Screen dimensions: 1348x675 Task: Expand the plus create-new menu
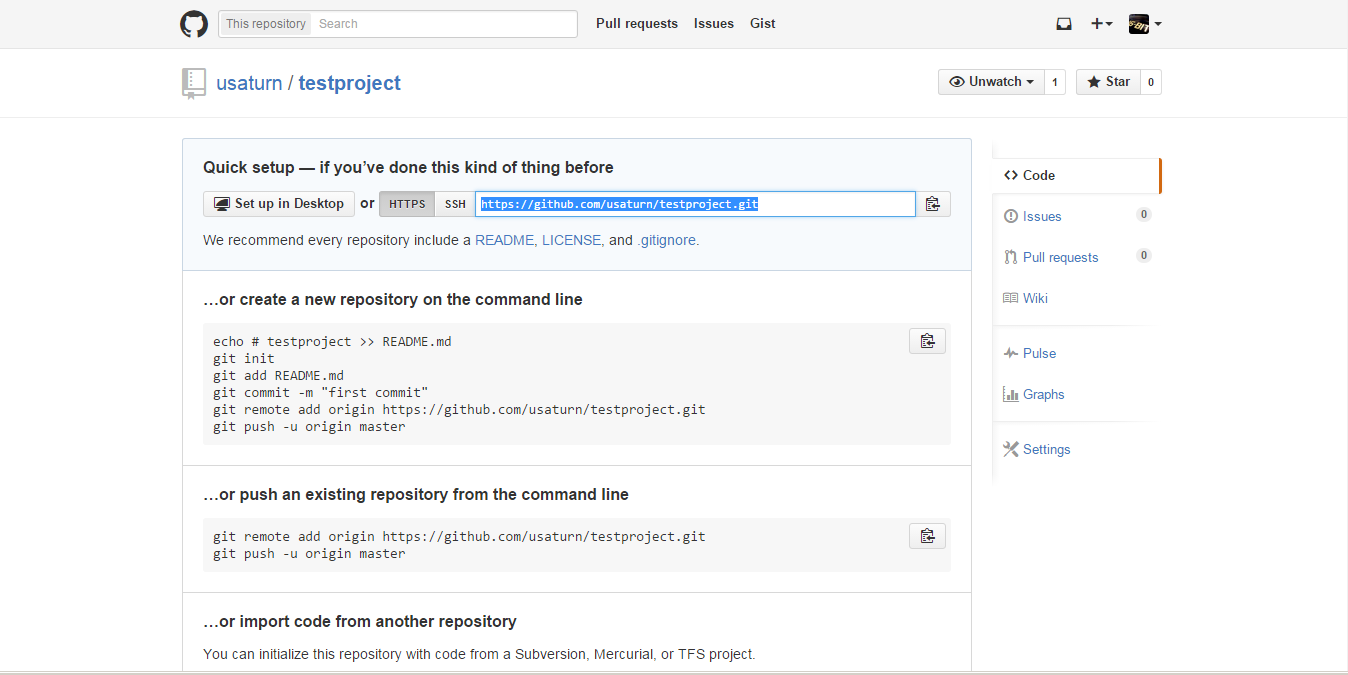click(1101, 24)
